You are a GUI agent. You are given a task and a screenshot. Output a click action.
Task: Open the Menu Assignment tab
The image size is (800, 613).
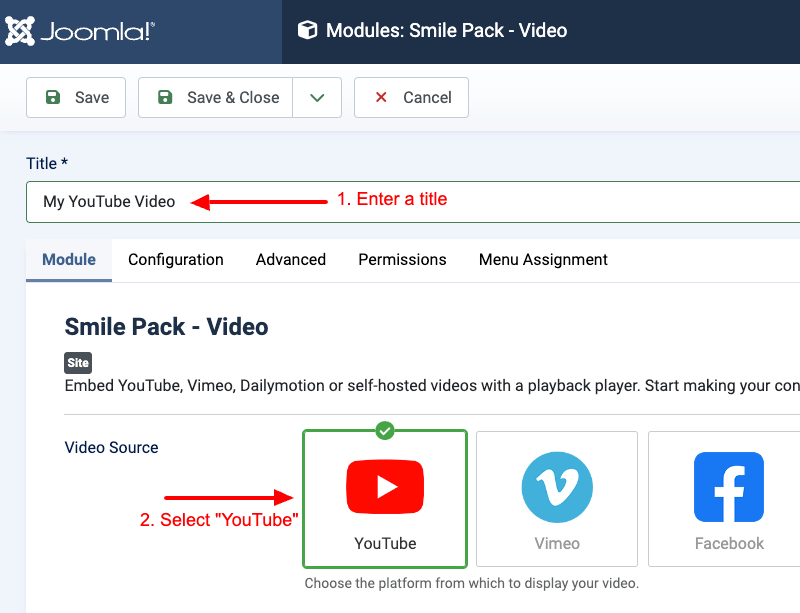click(543, 260)
